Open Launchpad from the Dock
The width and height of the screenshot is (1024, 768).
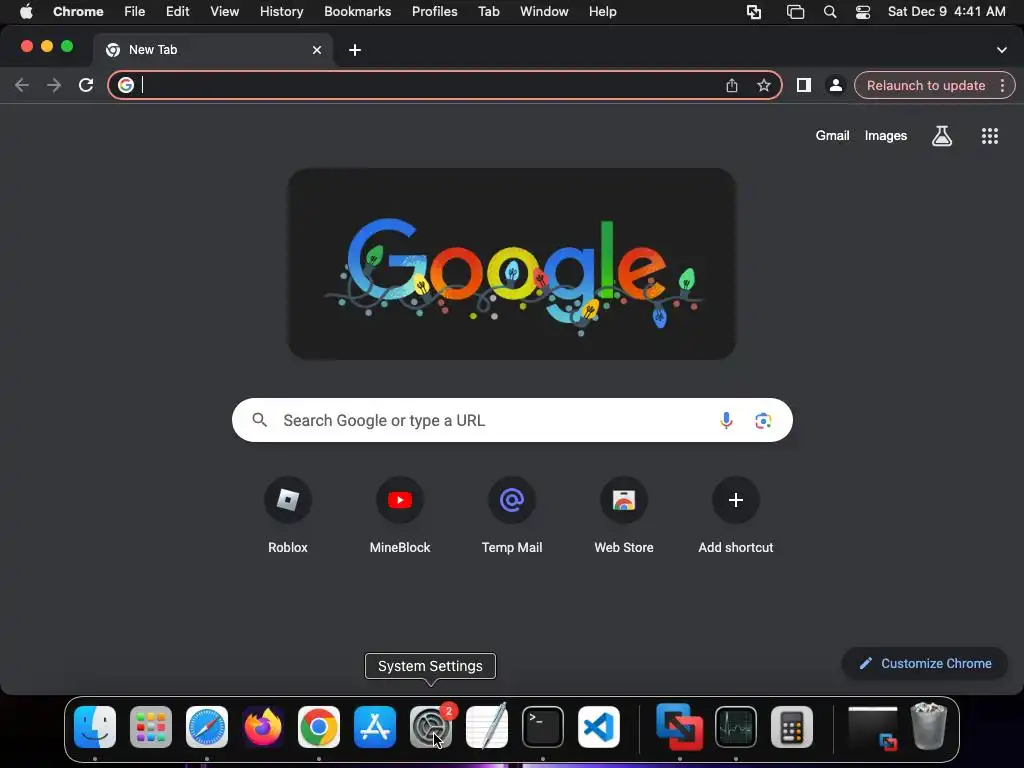(151, 727)
